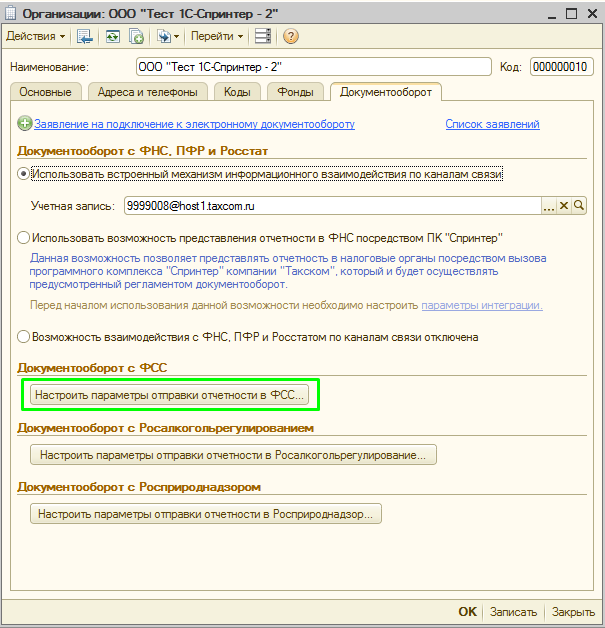This screenshot has height=628, width=605.
Task: Clear Учетная запись with X icon
Action: (x=564, y=206)
